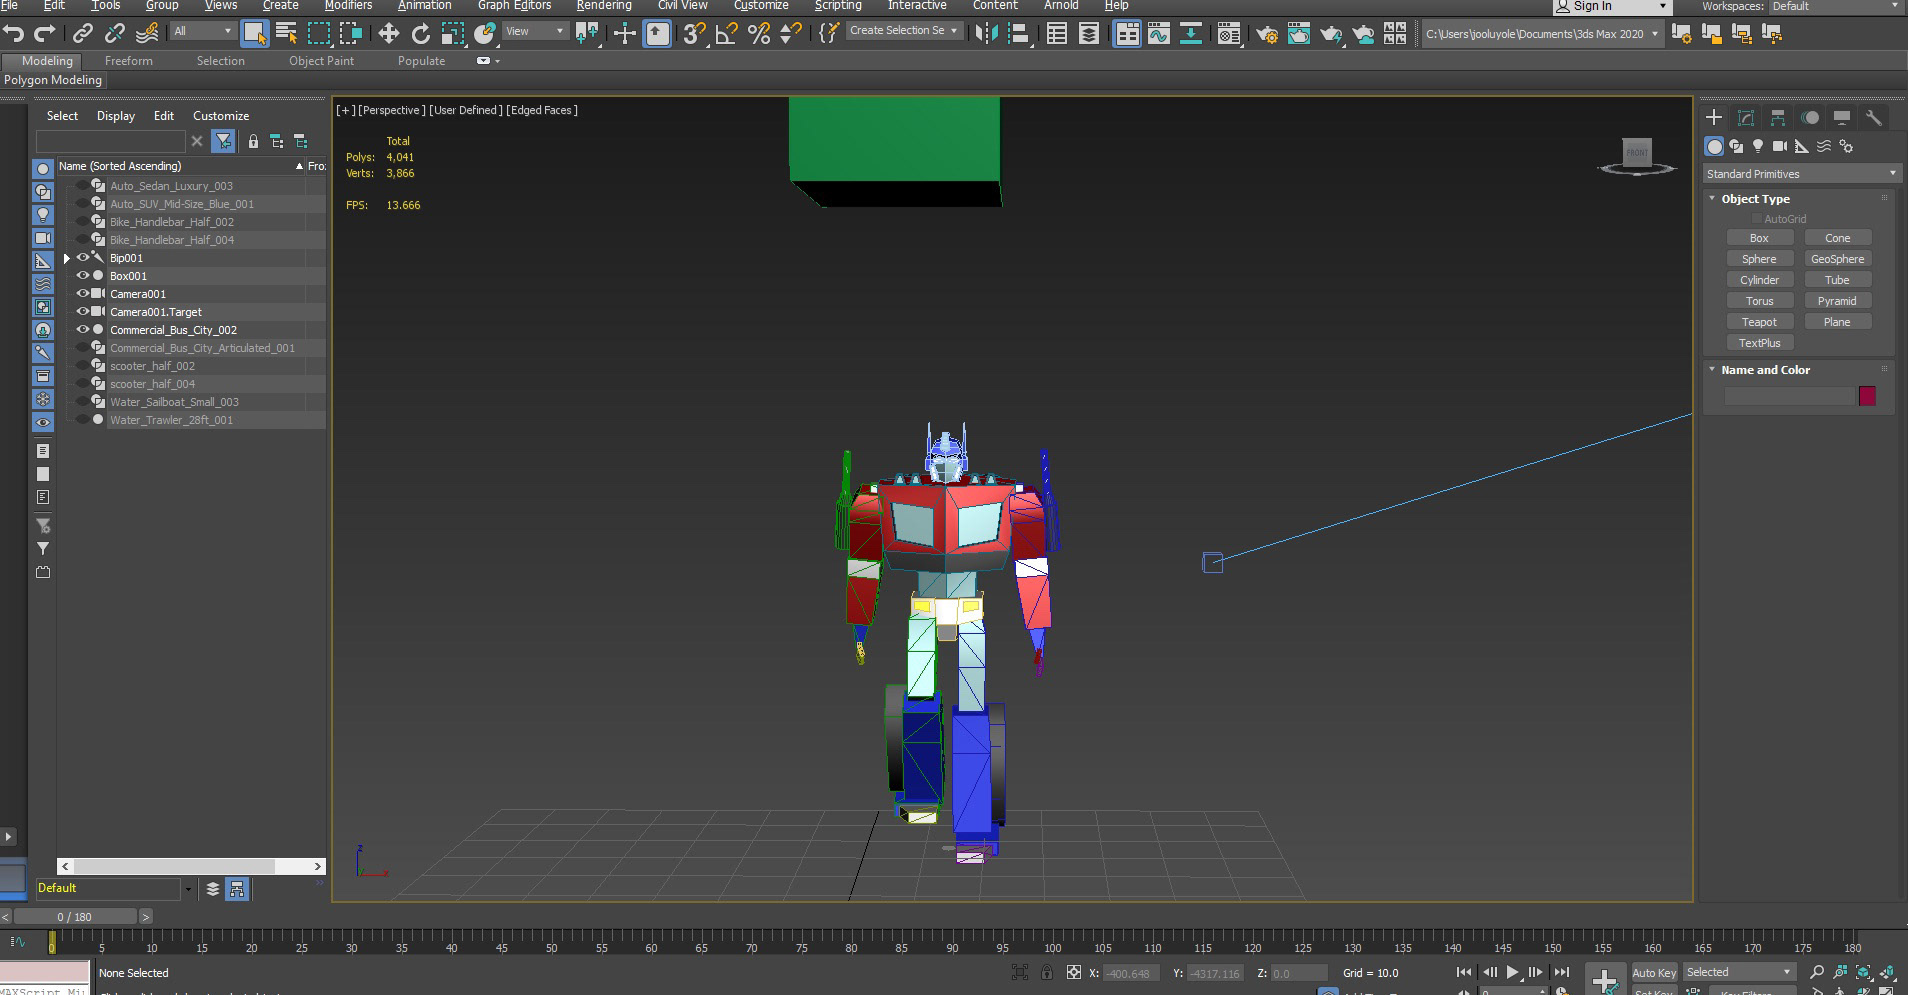The height and width of the screenshot is (995, 1908).
Task: Click the Redo arrow icon
Action: [44, 34]
